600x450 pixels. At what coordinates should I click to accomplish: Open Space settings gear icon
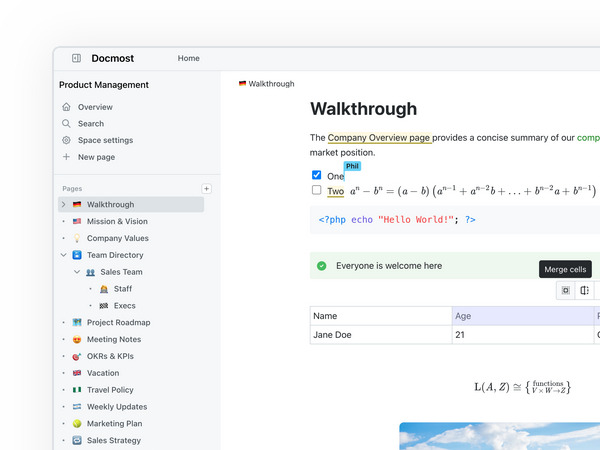coord(66,140)
